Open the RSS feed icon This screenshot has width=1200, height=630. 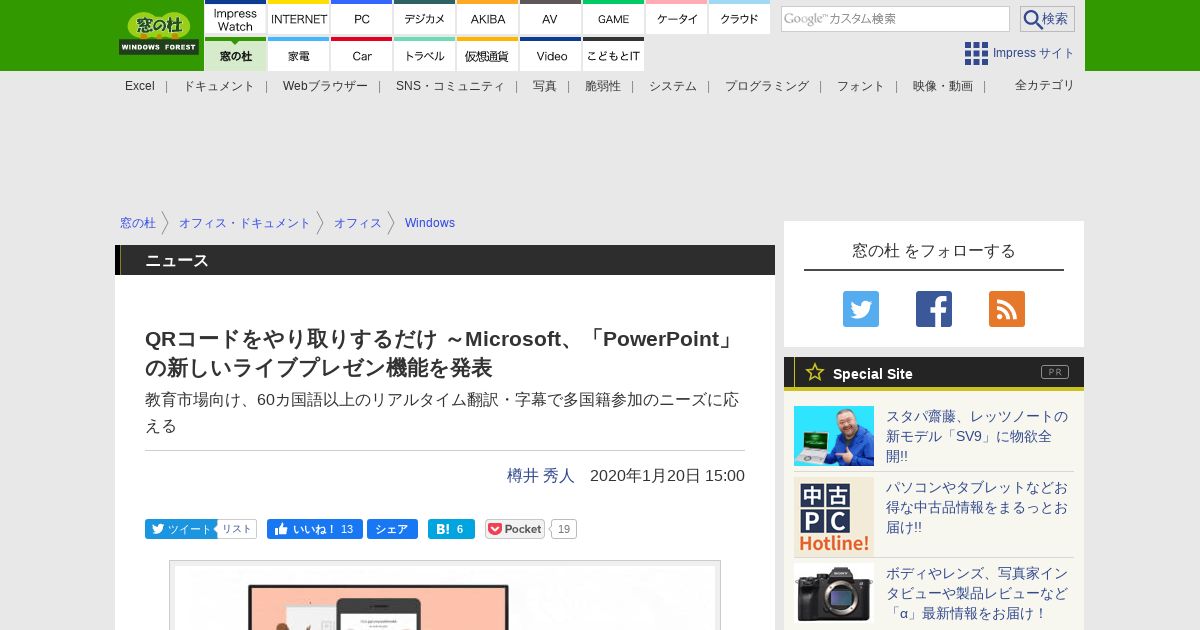[x=1007, y=309]
